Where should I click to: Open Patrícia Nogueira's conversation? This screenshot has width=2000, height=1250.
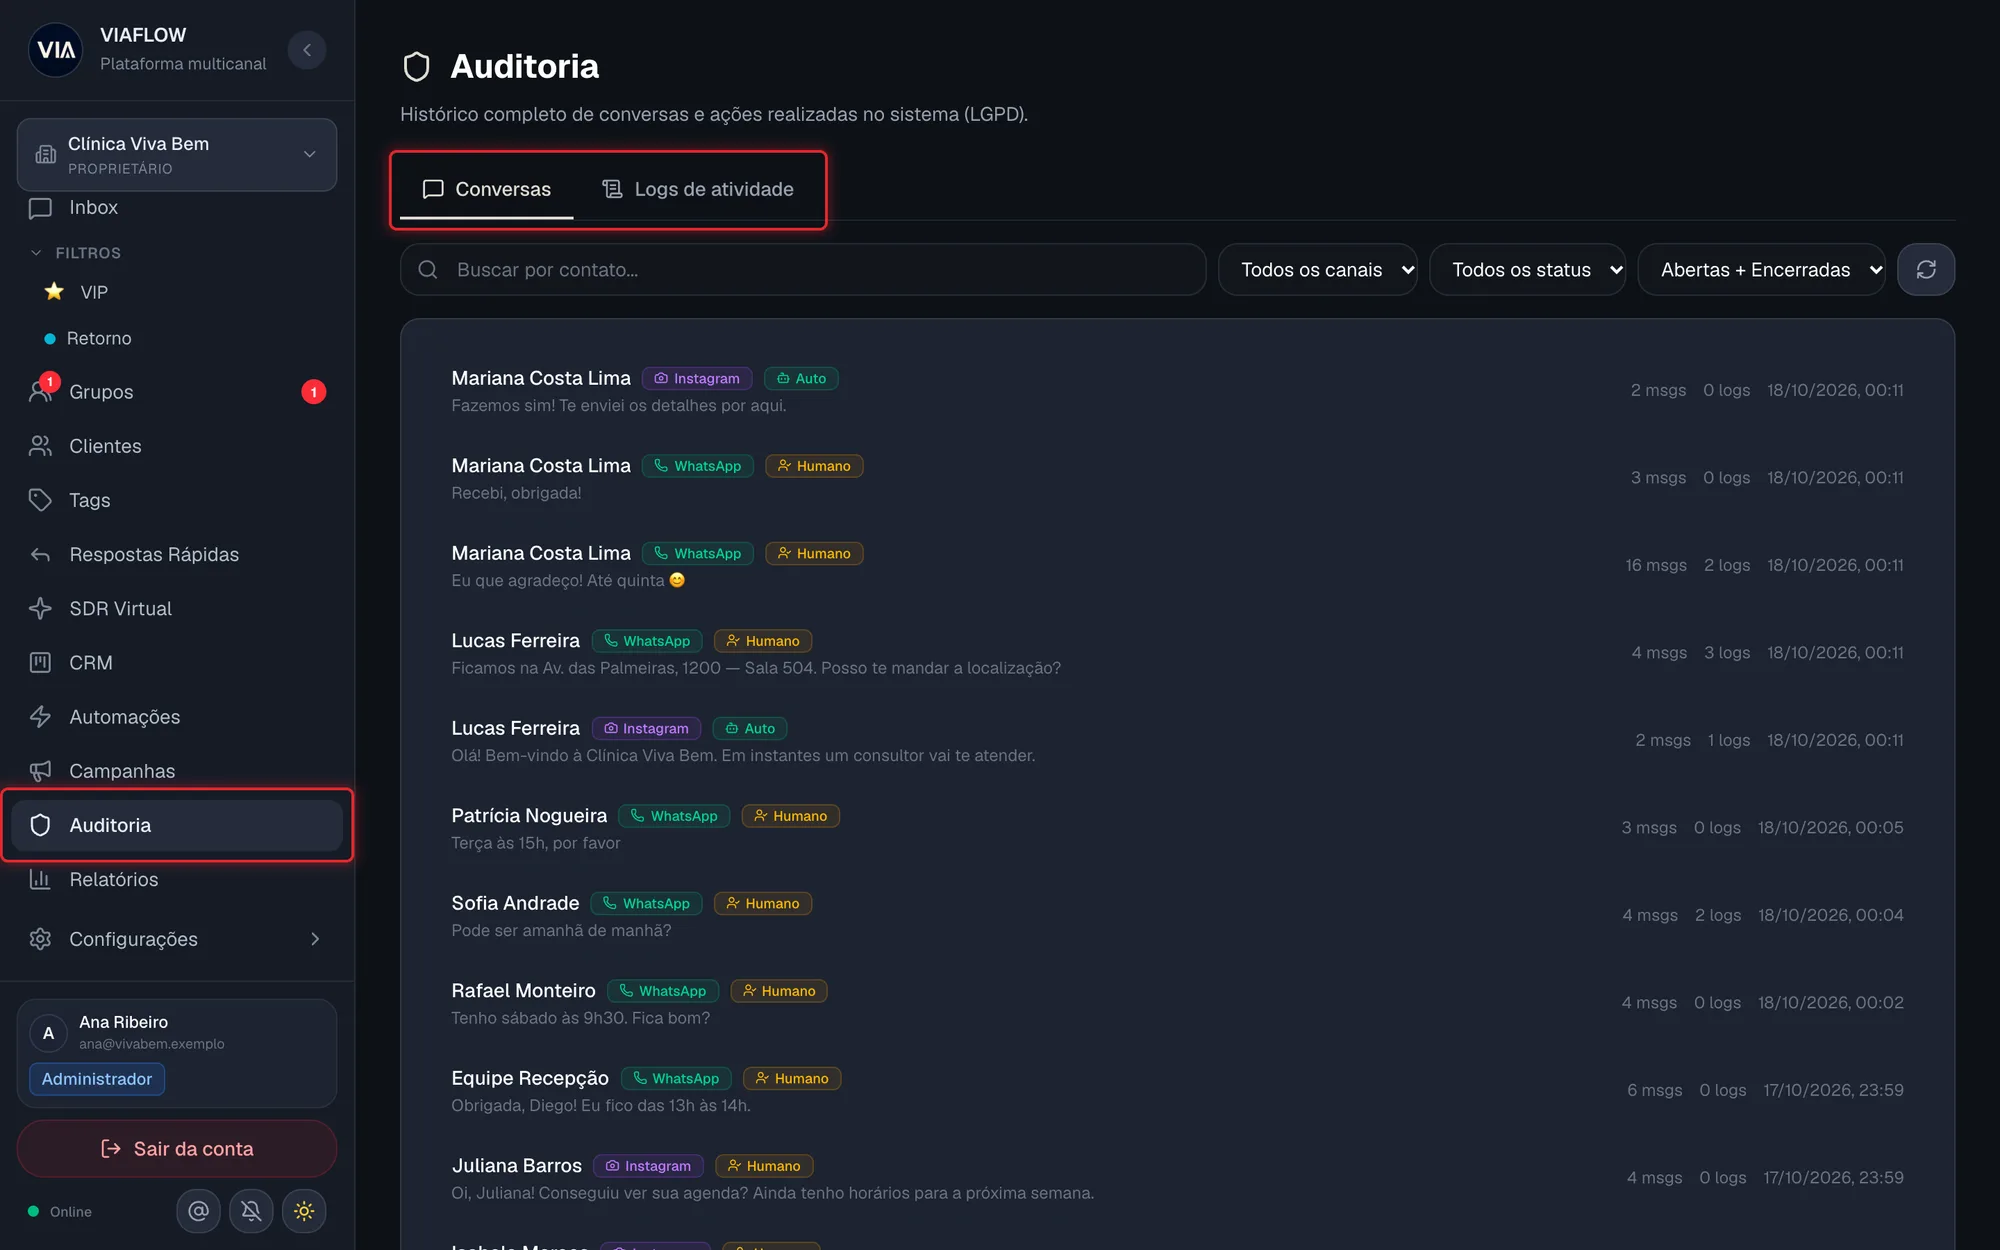coord(1177,828)
